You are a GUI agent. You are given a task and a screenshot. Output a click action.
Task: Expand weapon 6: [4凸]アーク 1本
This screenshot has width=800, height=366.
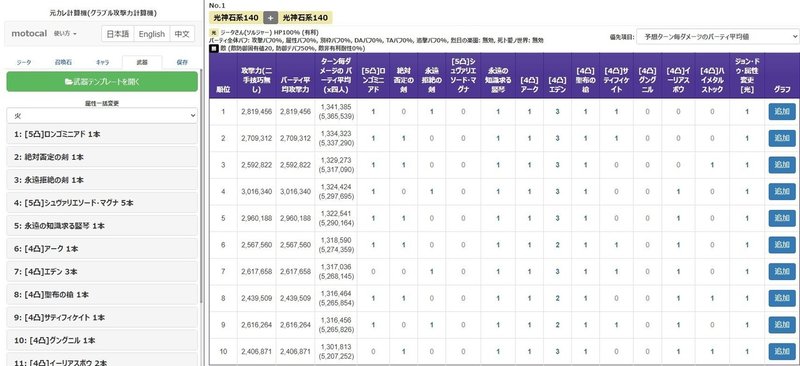click(x=102, y=249)
